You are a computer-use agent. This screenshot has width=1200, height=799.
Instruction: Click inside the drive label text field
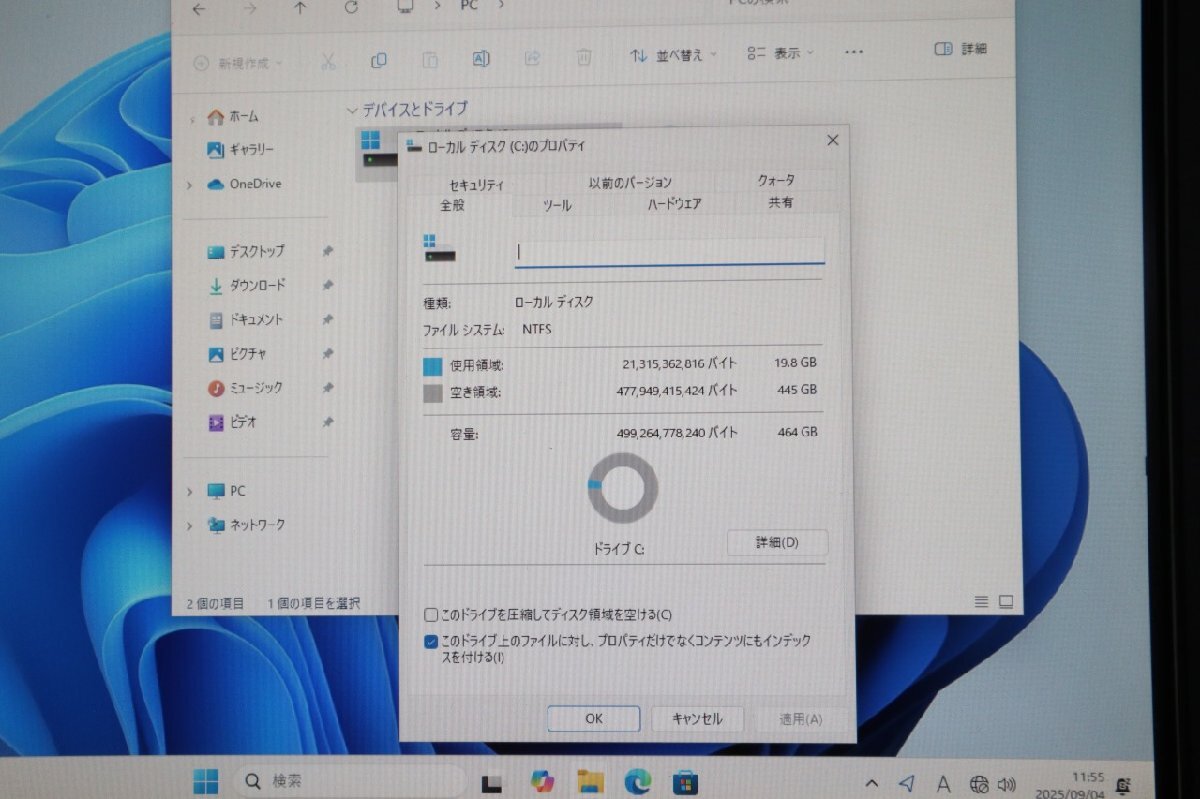click(668, 252)
